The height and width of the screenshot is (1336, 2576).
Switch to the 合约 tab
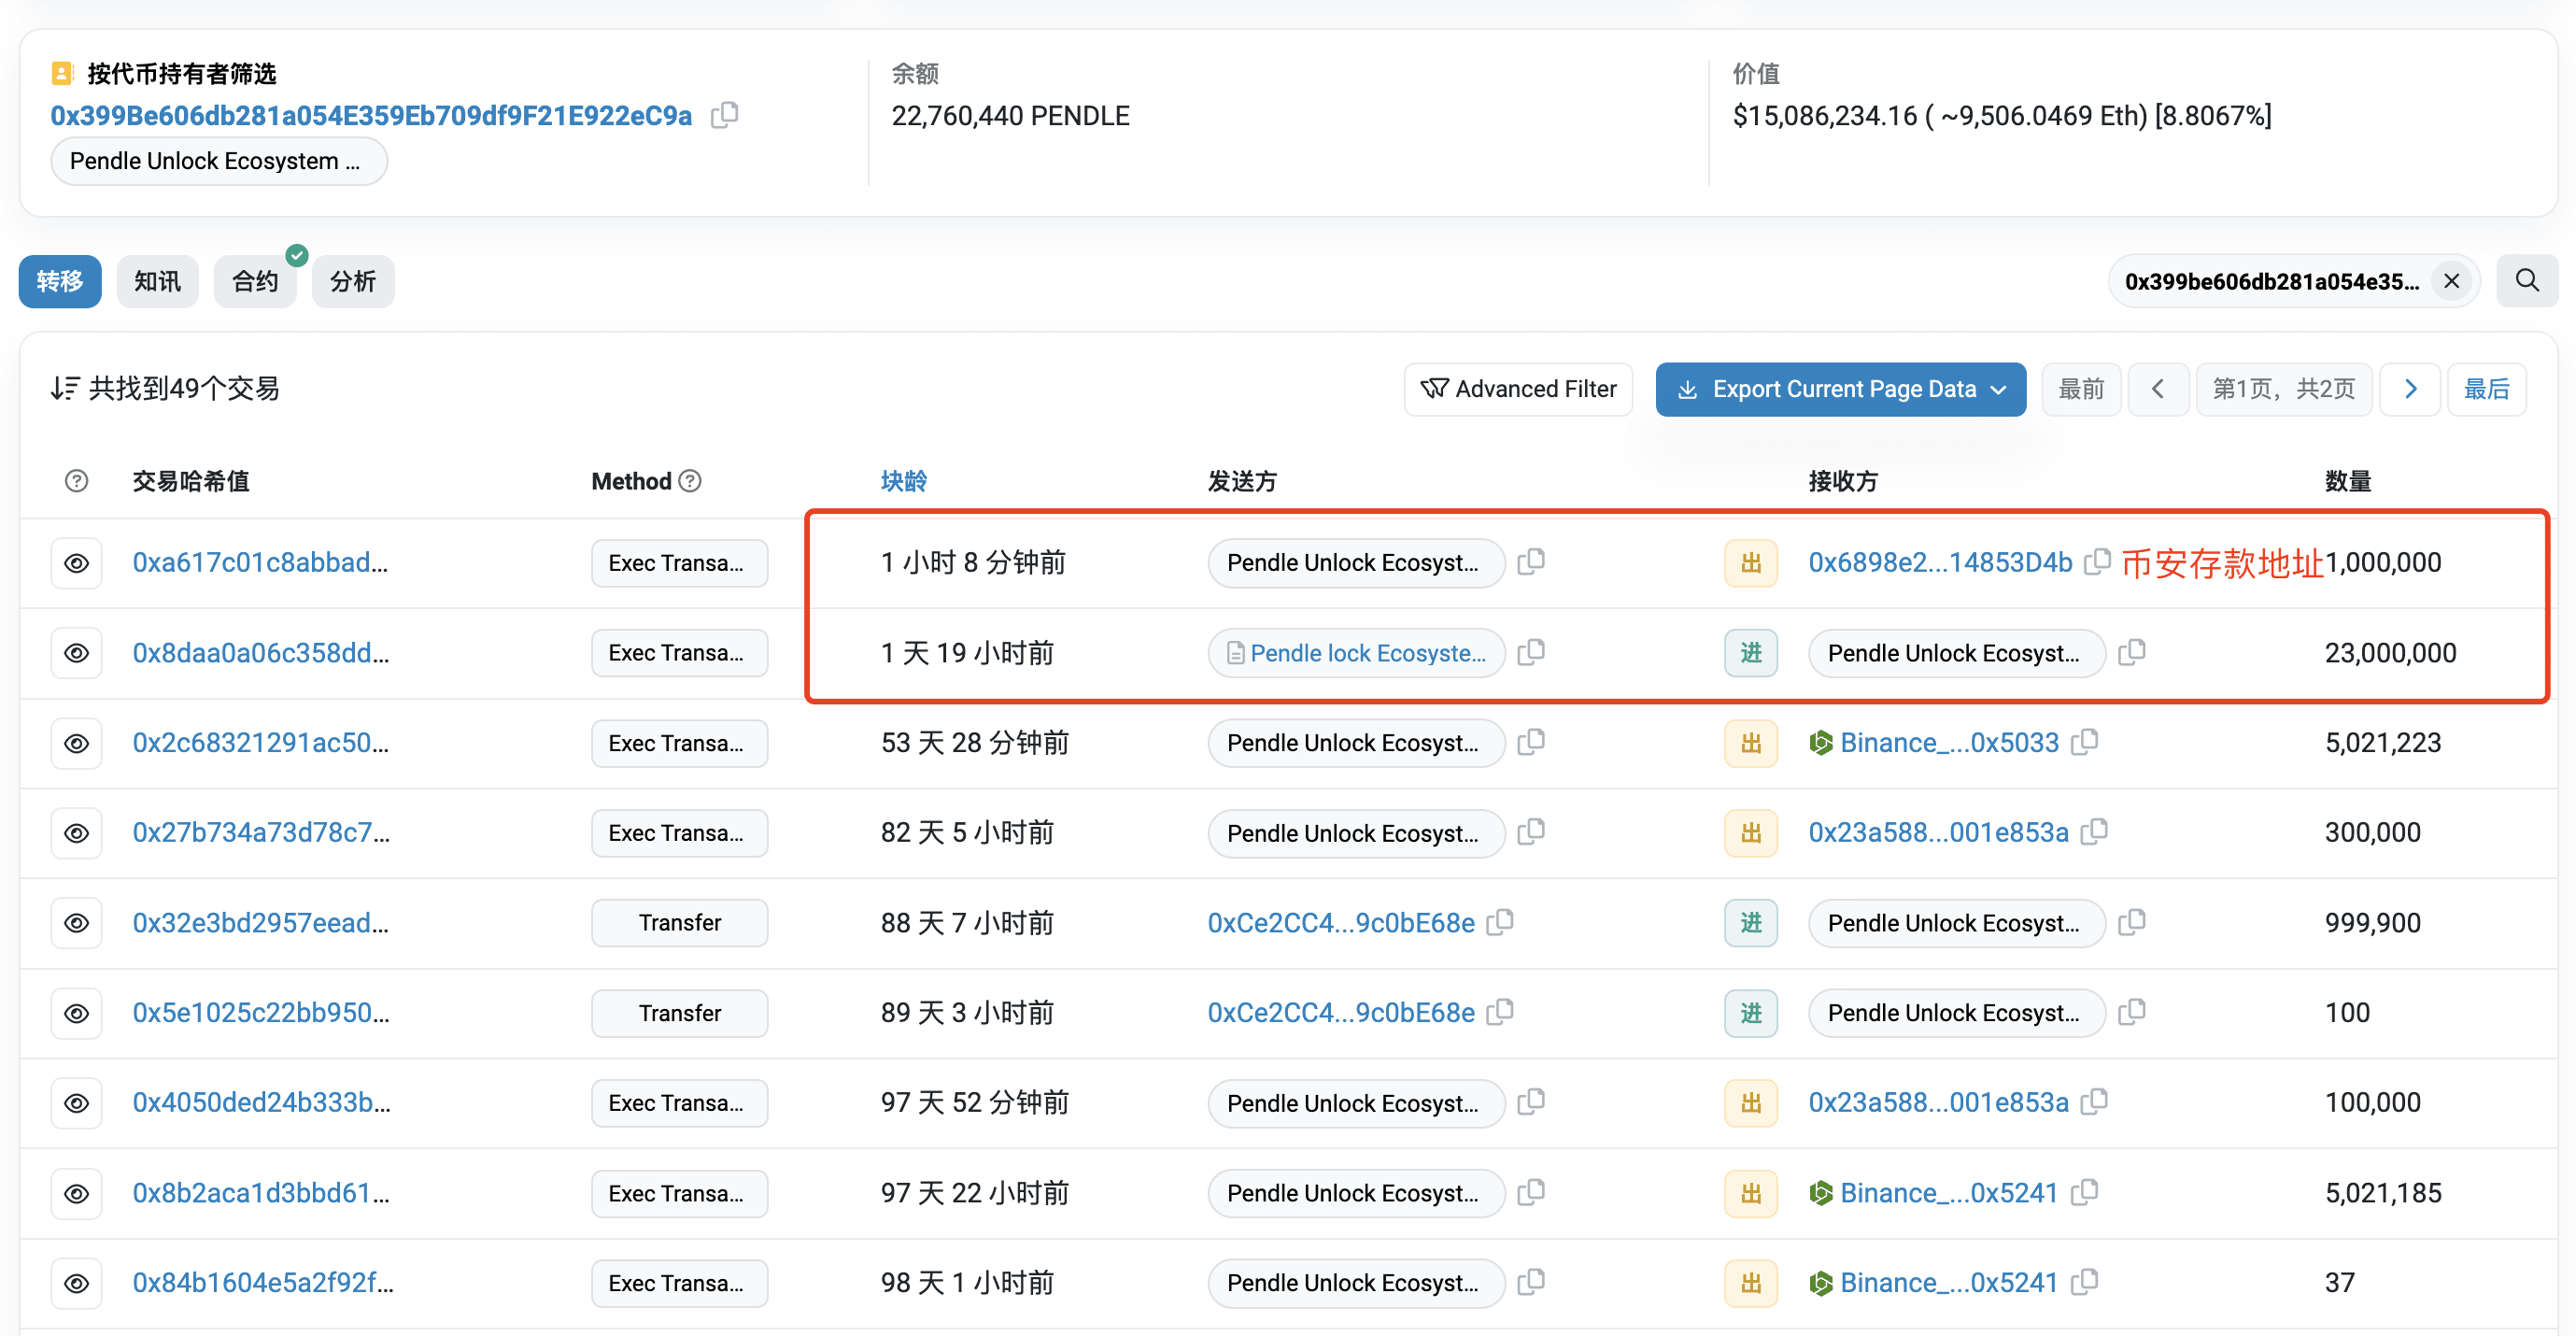point(255,281)
